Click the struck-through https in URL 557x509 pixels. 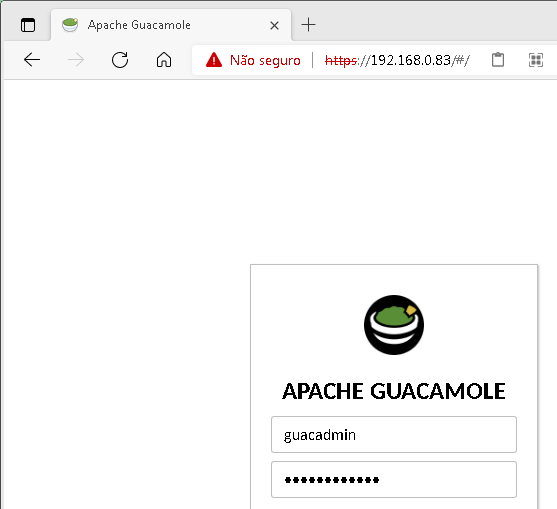point(341,61)
